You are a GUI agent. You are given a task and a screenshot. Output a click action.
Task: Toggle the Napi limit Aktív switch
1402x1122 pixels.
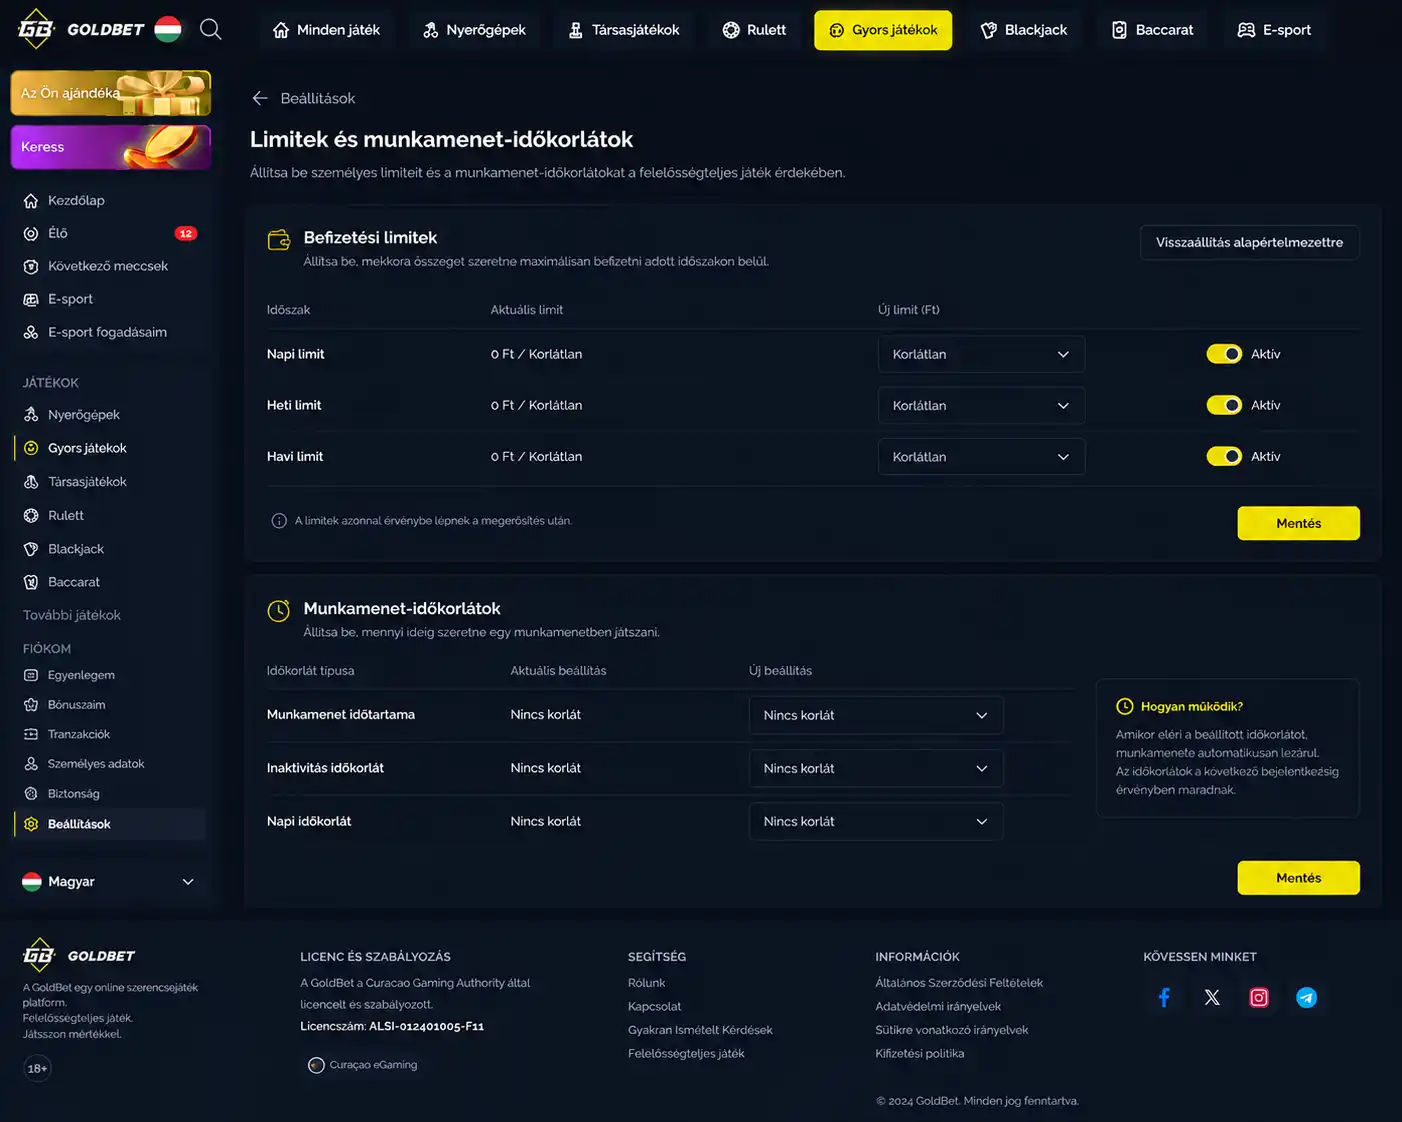pyautogui.click(x=1224, y=354)
